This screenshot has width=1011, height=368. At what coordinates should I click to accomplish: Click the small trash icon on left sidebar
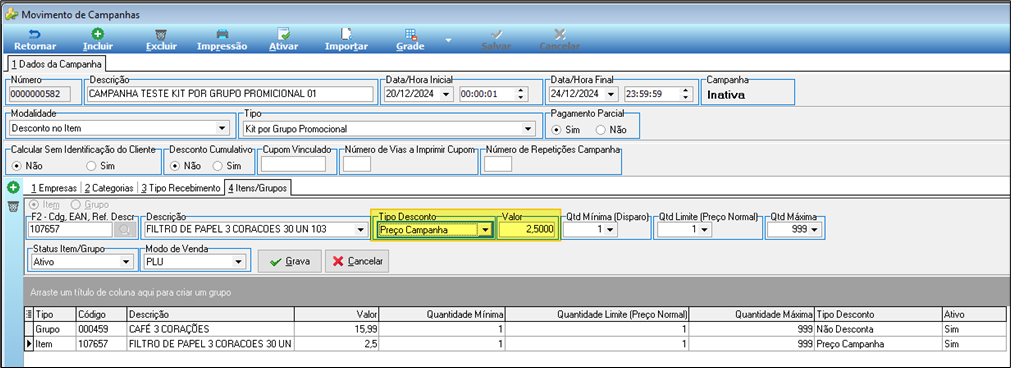tap(13, 207)
